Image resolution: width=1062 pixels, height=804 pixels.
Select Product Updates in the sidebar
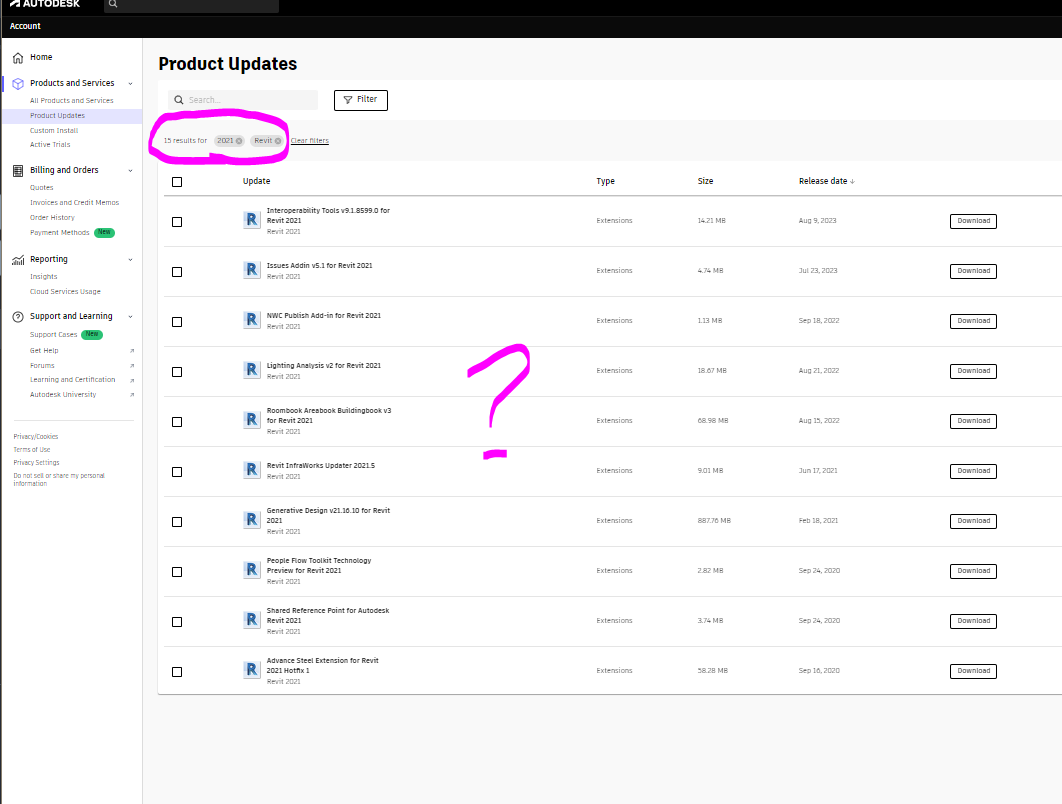[58, 116]
